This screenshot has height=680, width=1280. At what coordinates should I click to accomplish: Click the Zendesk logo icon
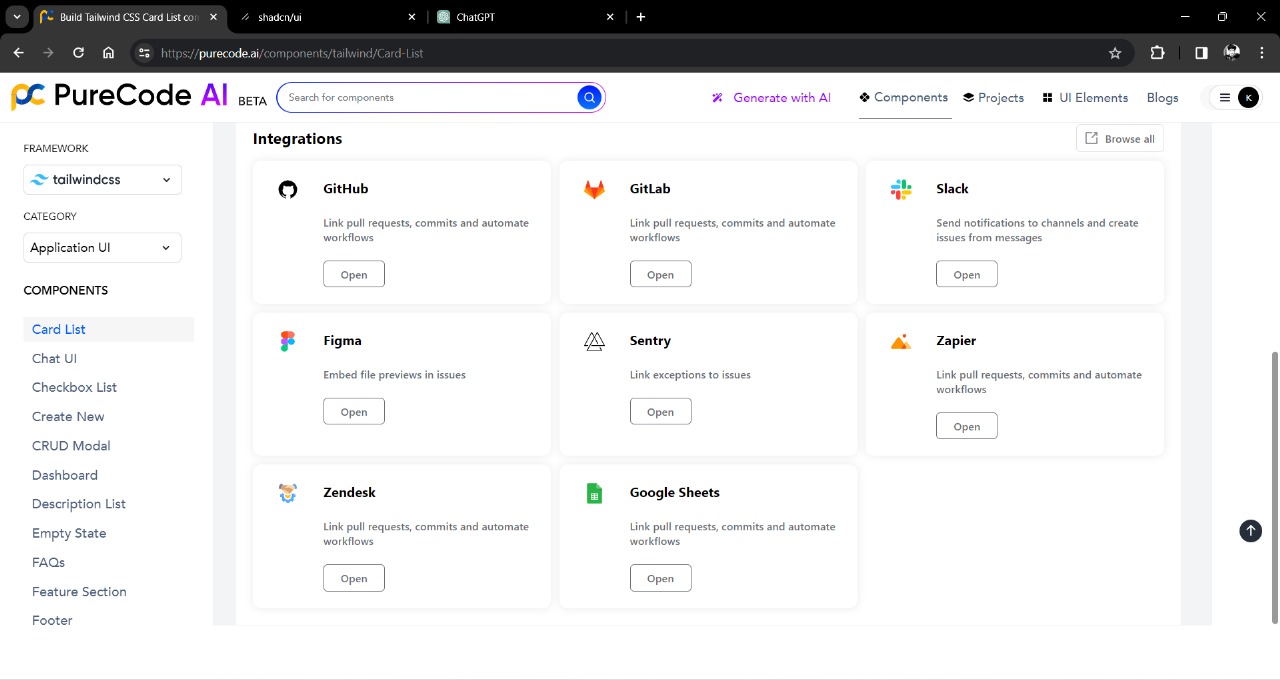click(x=288, y=493)
